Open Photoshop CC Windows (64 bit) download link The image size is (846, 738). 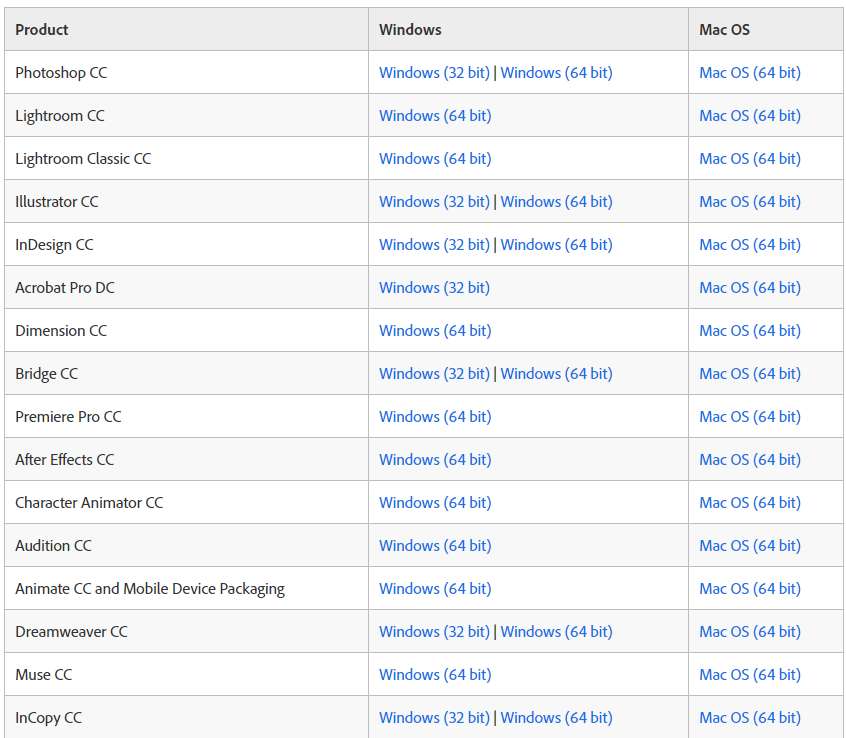[556, 73]
